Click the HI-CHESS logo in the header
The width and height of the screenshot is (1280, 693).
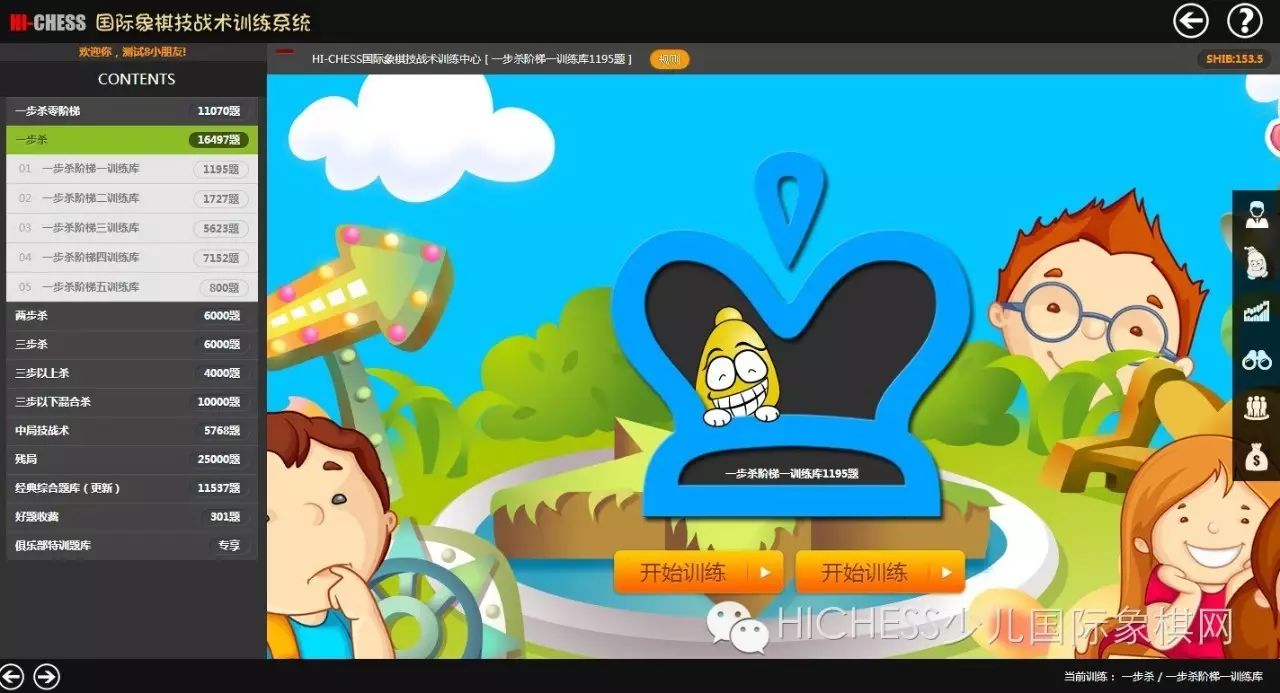[47, 21]
